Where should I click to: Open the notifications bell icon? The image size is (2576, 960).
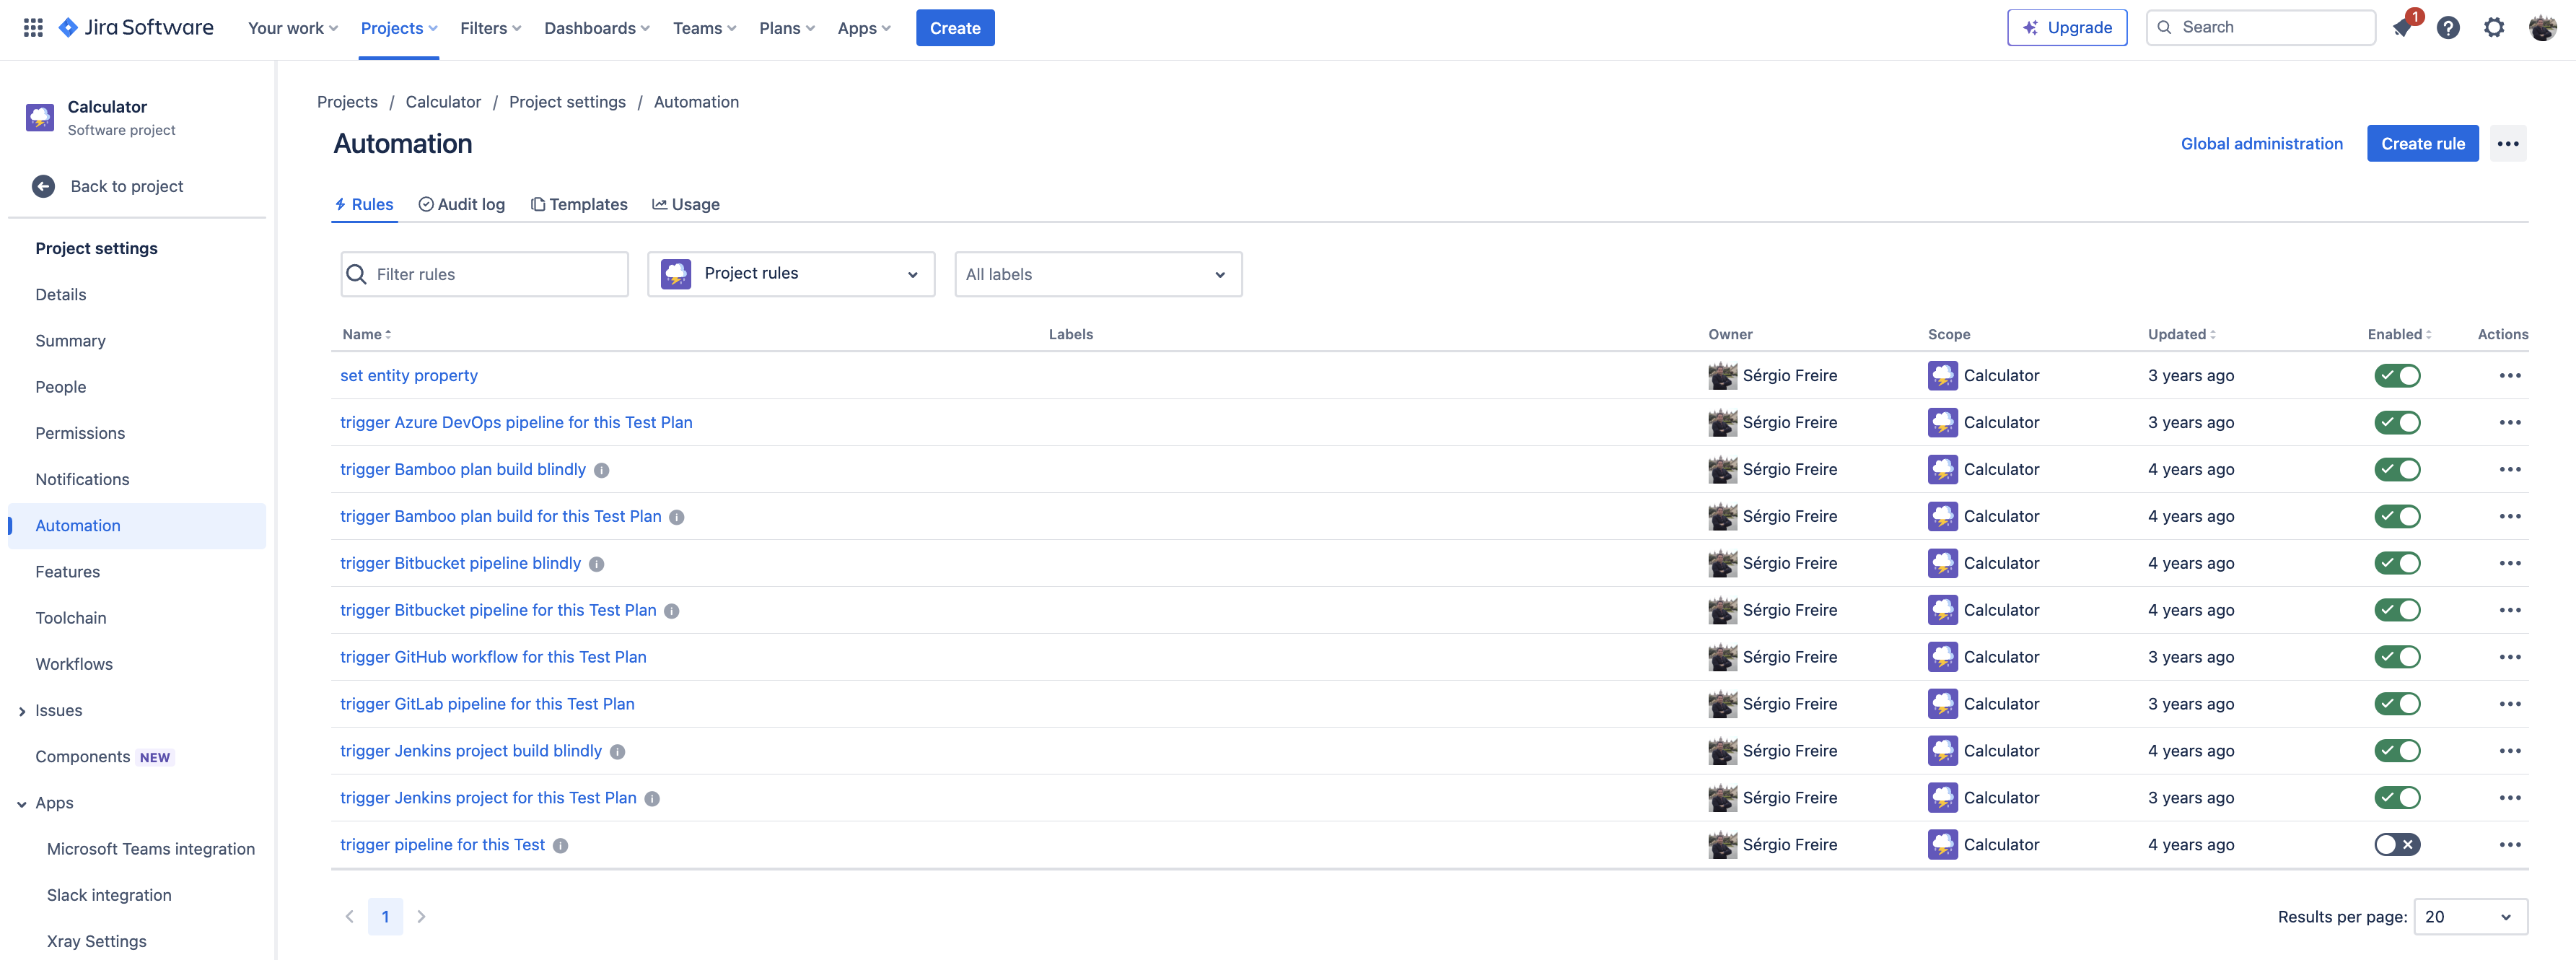click(2402, 28)
